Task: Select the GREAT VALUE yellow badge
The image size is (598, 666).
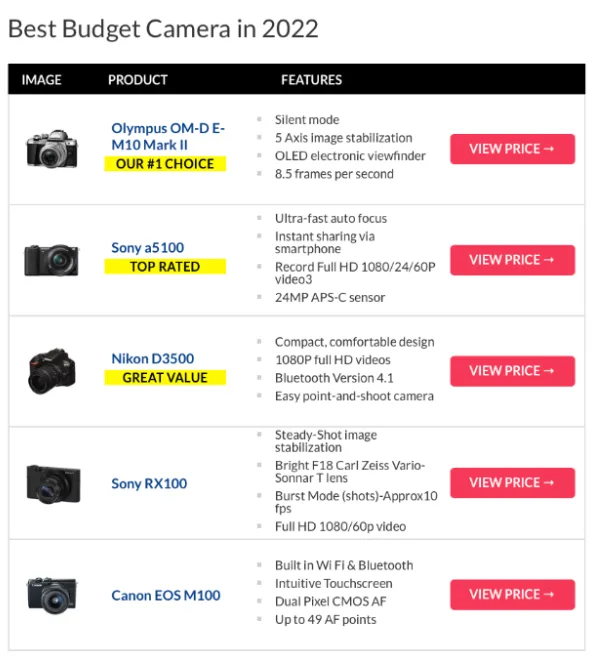Action: (x=165, y=378)
